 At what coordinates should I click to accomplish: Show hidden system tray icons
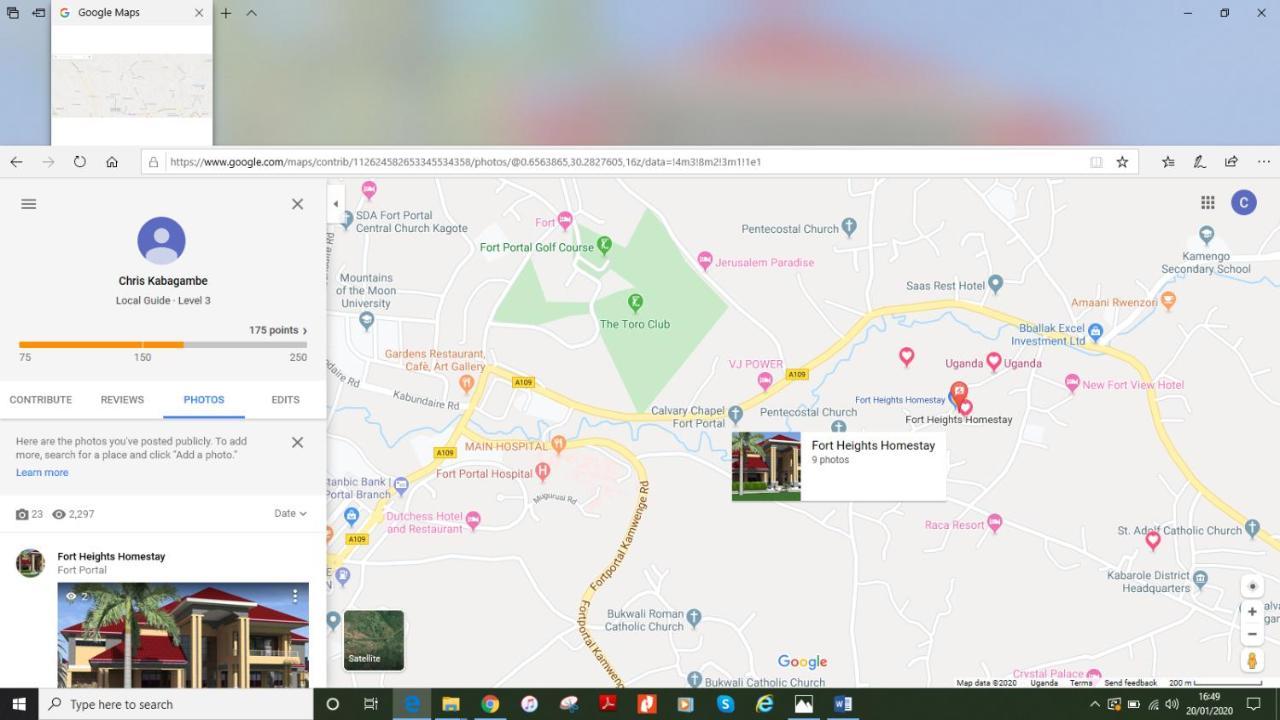click(1094, 704)
